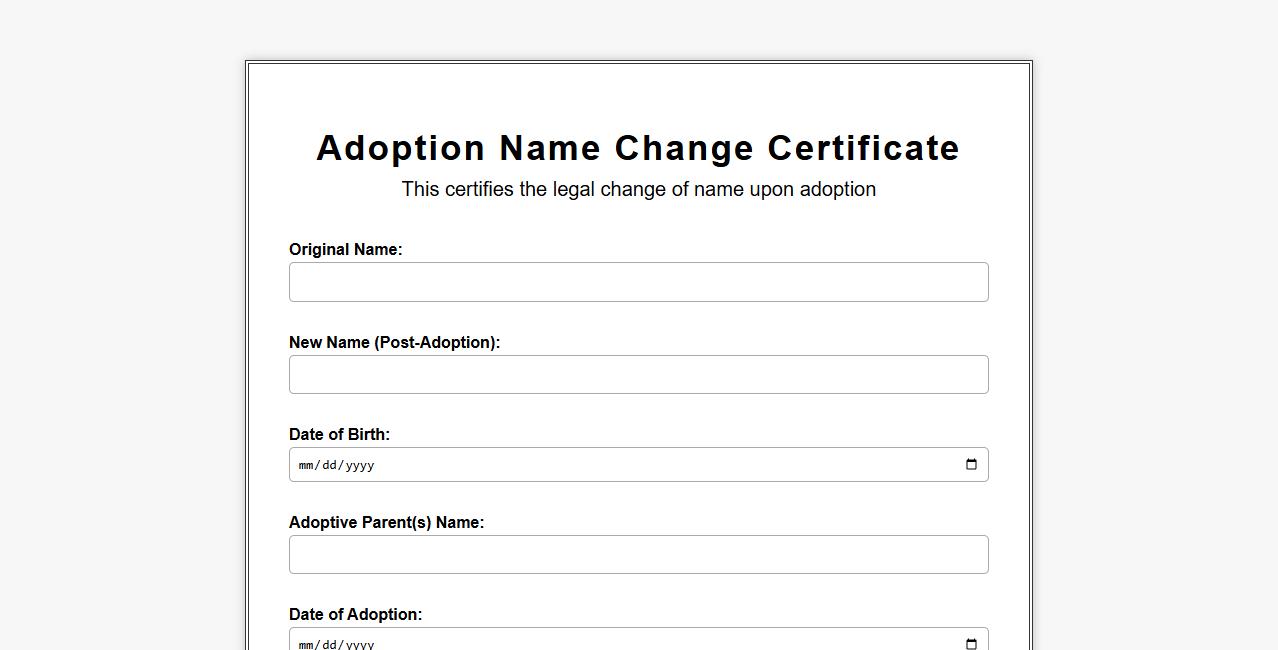Image resolution: width=1278 pixels, height=650 pixels.
Task: Open the Date of Birth calendar picker
Action: point(971,465)
